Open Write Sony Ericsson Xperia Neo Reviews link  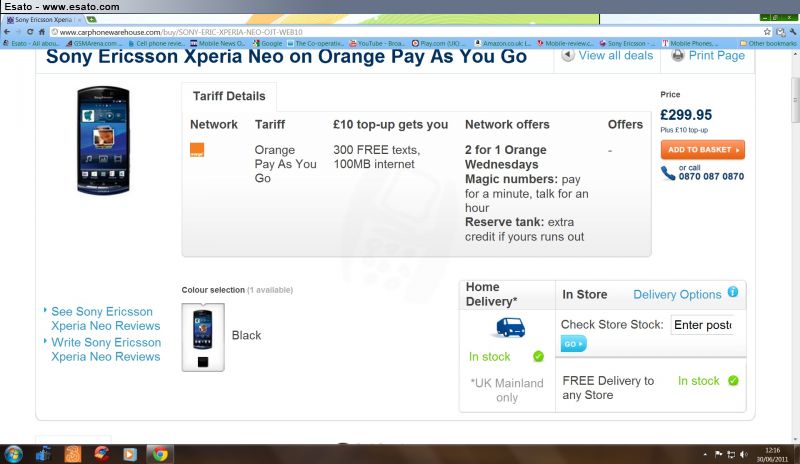[x=106, y=350]
